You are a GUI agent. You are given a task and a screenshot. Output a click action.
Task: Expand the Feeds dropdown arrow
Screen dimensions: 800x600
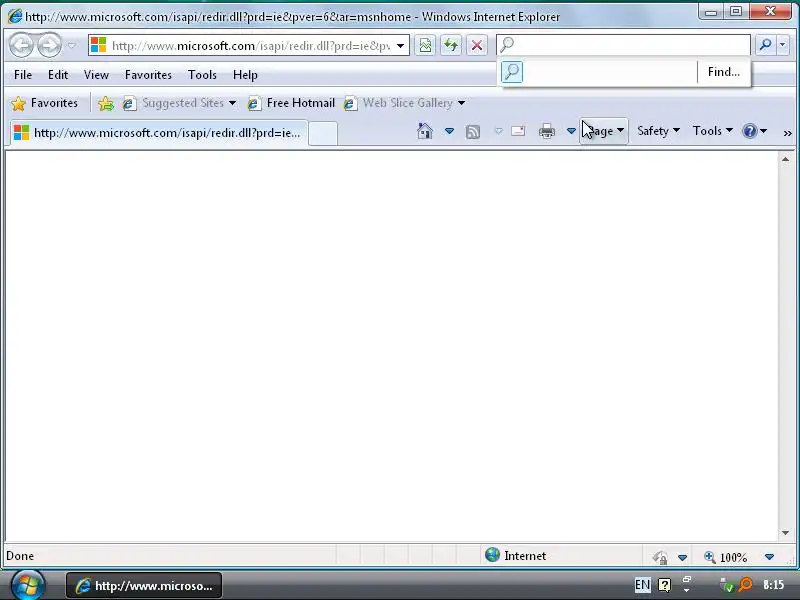pyautogui.click(x=498, y=132)
